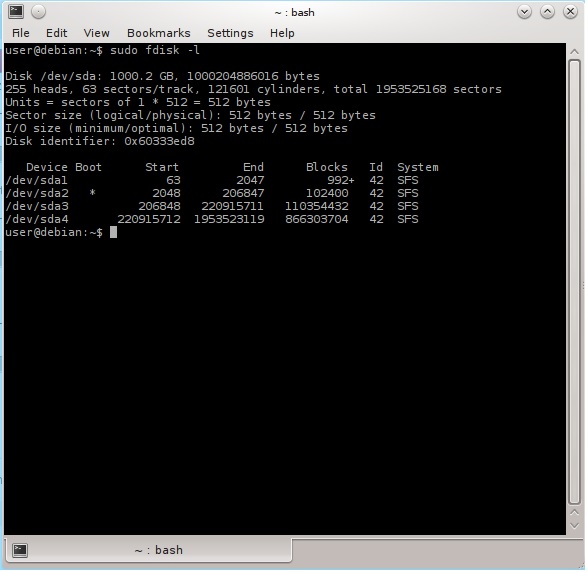The image size is (588, 572).
Task: Open the Edit menu
Action: tap(56, 33)
